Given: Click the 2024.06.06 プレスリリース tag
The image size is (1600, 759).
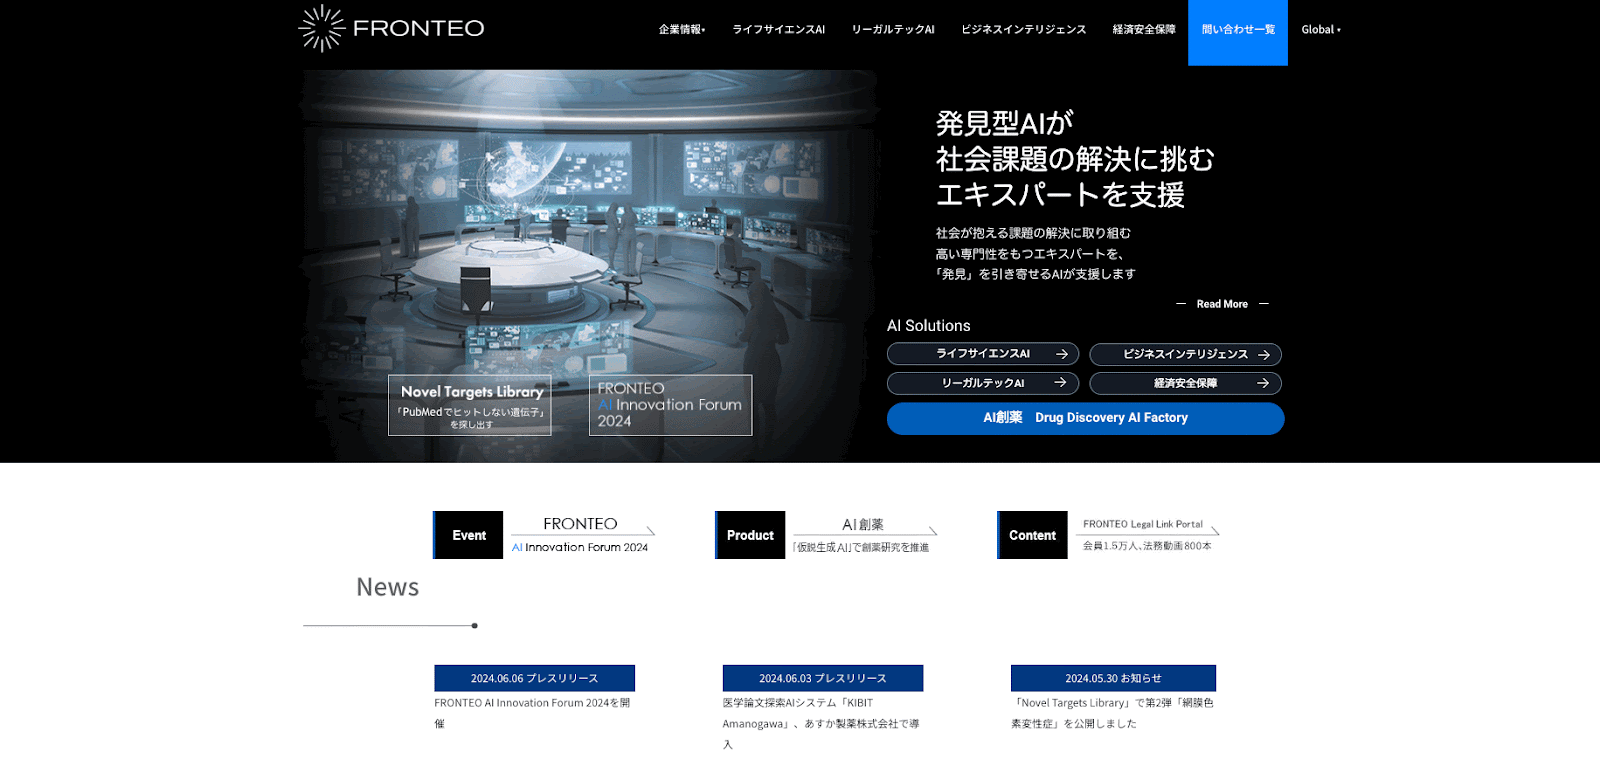Looking at the screenshot, I should (534, 678).
